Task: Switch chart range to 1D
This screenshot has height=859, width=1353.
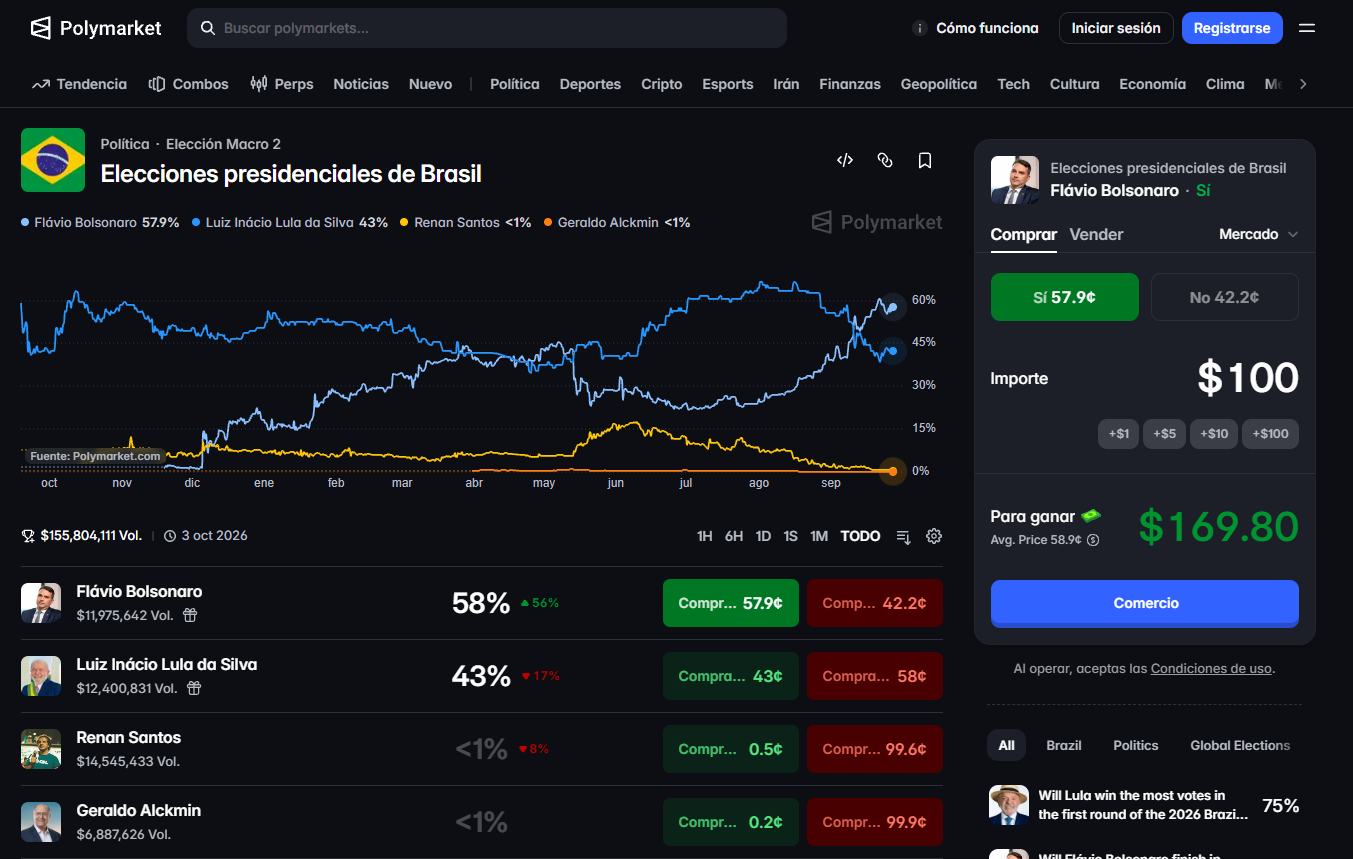Action: coord(763,536)
